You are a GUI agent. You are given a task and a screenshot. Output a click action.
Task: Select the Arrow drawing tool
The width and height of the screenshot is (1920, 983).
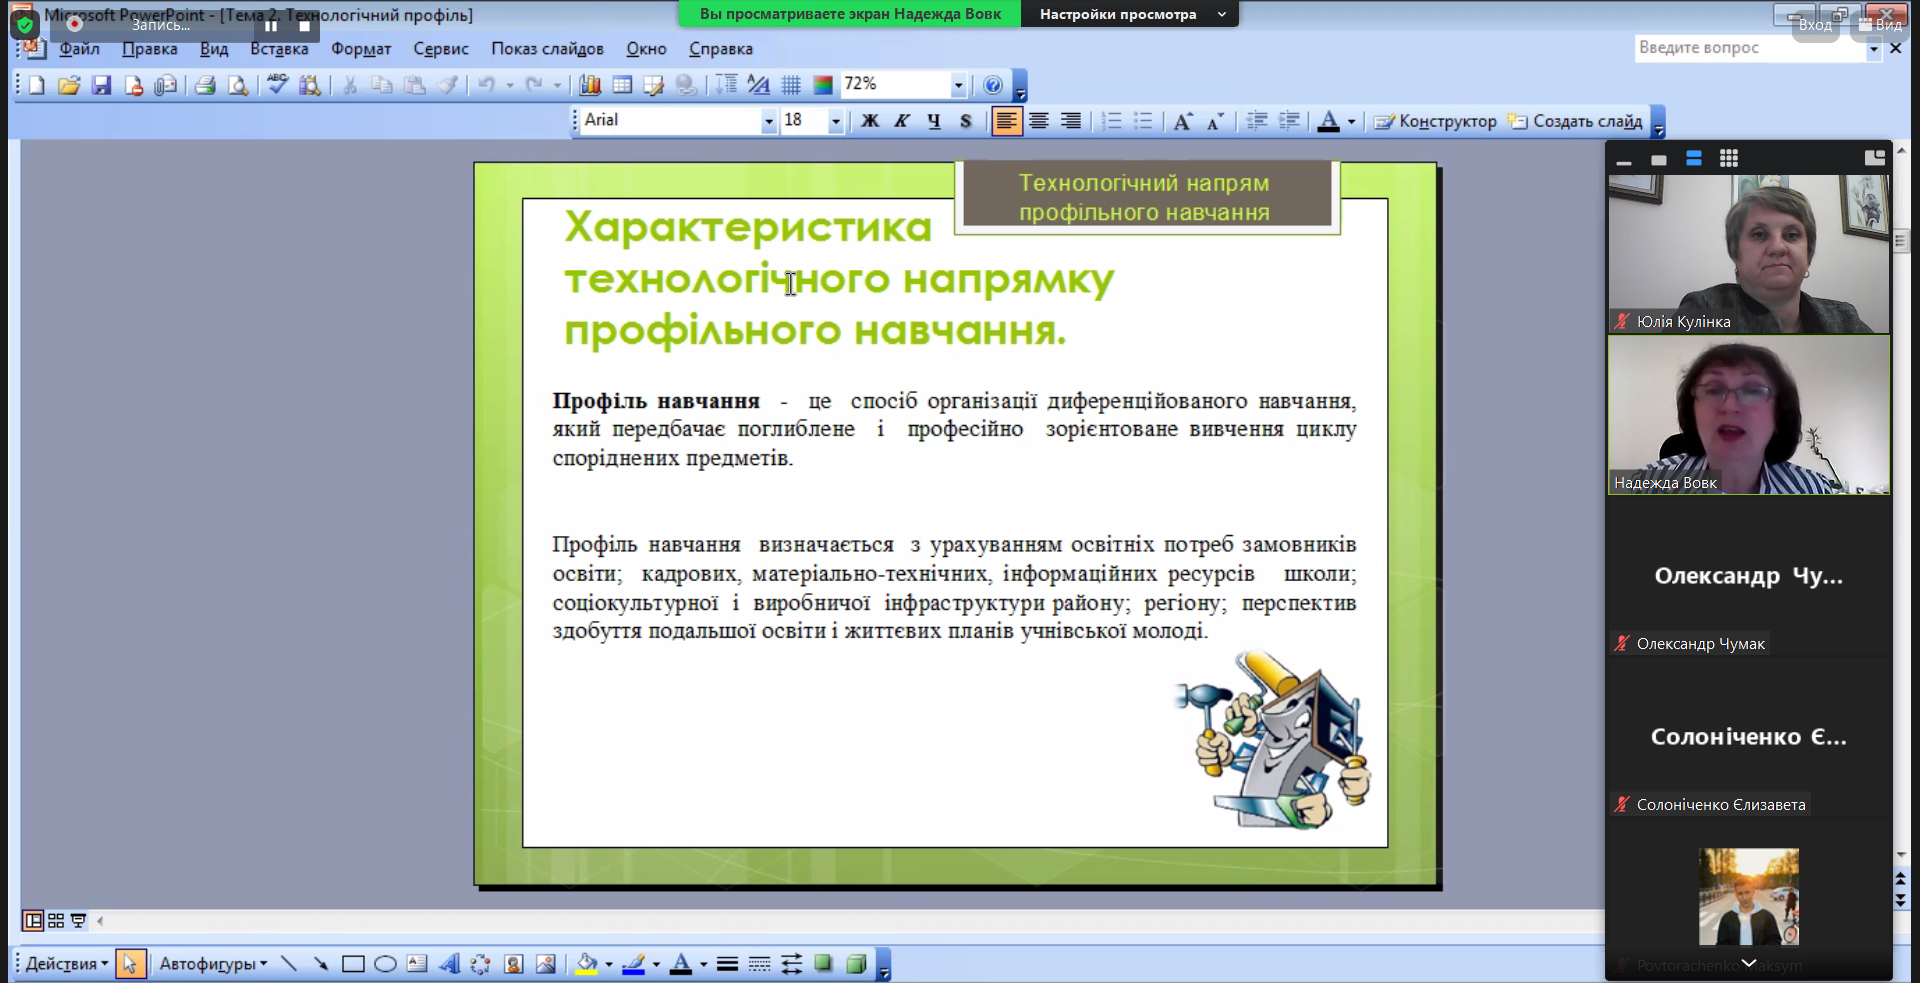click(x=321, y=964)
